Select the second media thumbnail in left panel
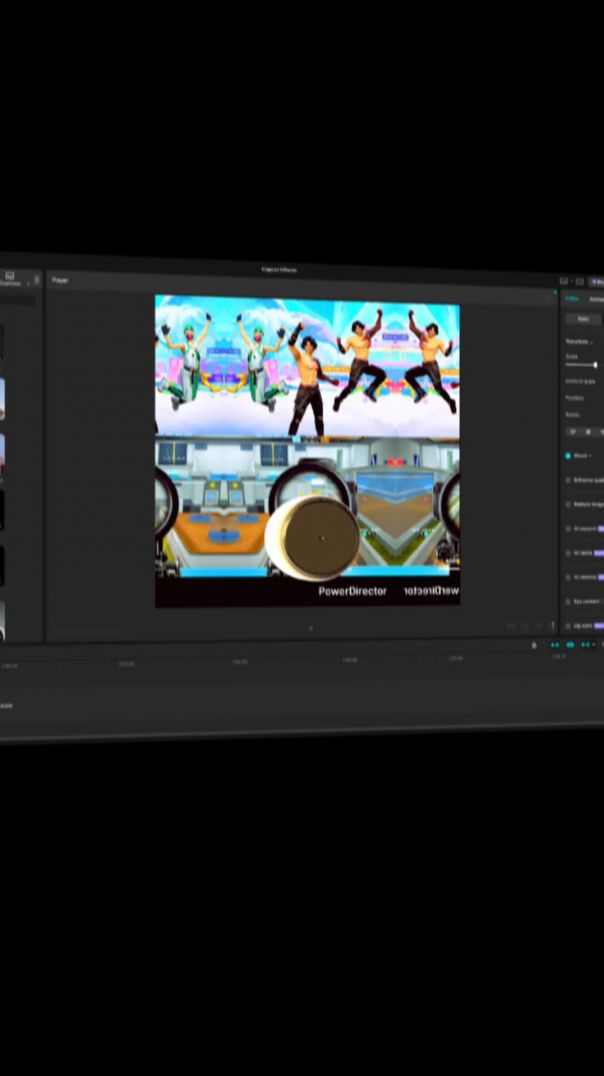 pos(0,400)
